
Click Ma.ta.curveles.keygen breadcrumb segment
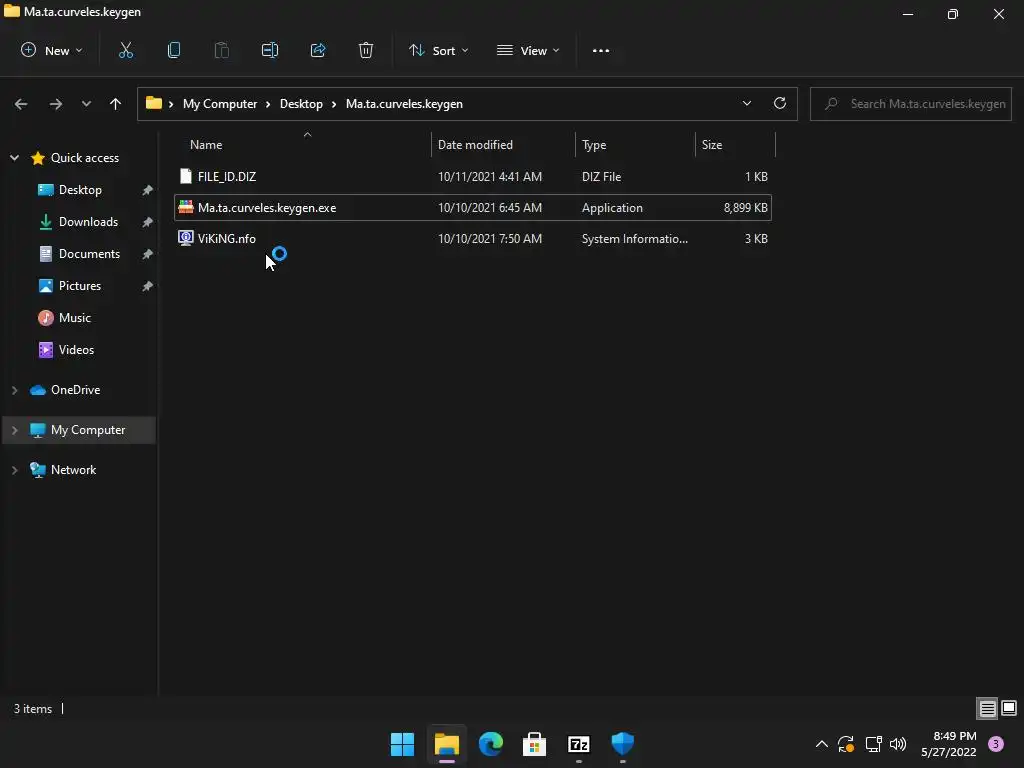click(404, 104)
